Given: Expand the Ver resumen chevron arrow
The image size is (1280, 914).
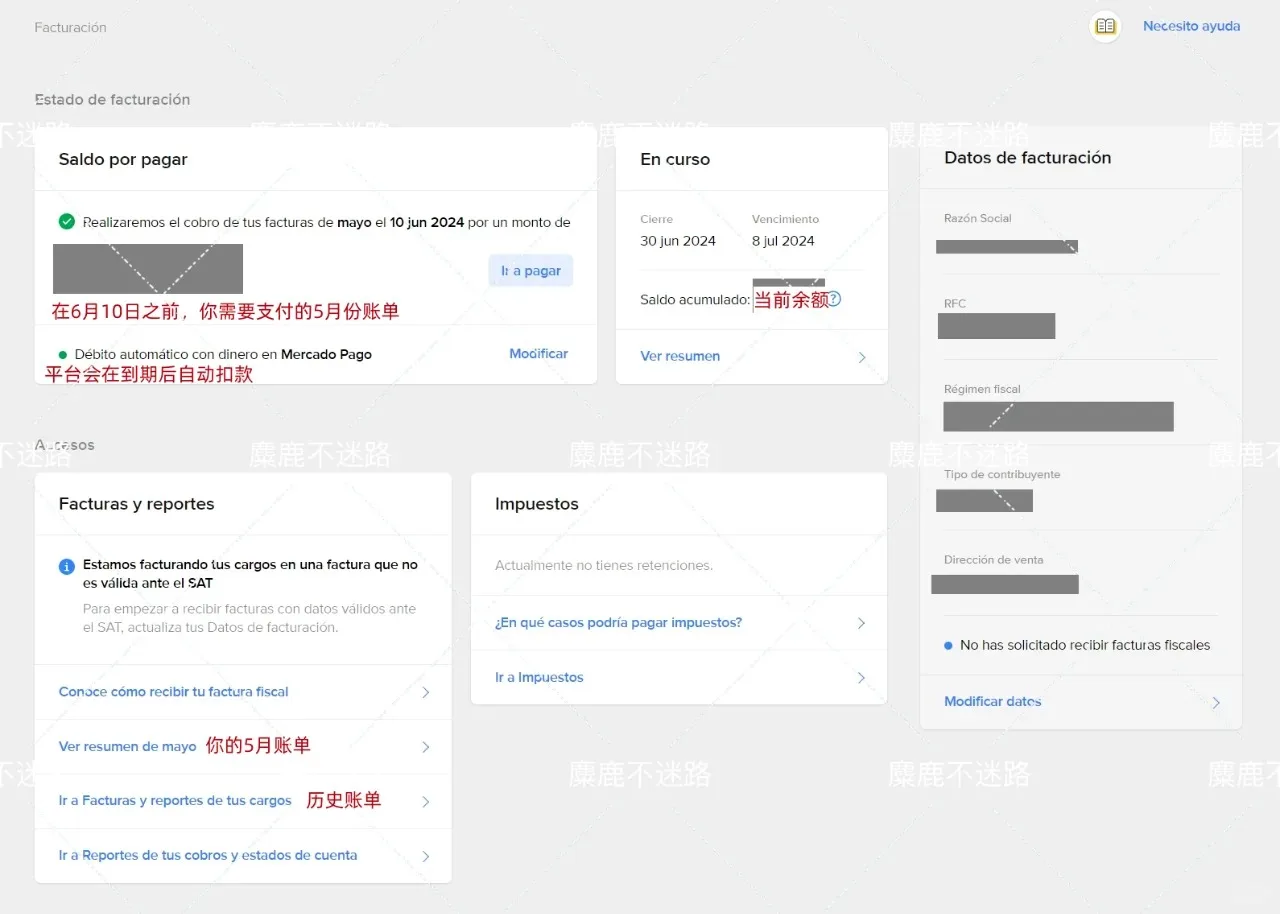Looking at the screenshot, I should [862, 357].
